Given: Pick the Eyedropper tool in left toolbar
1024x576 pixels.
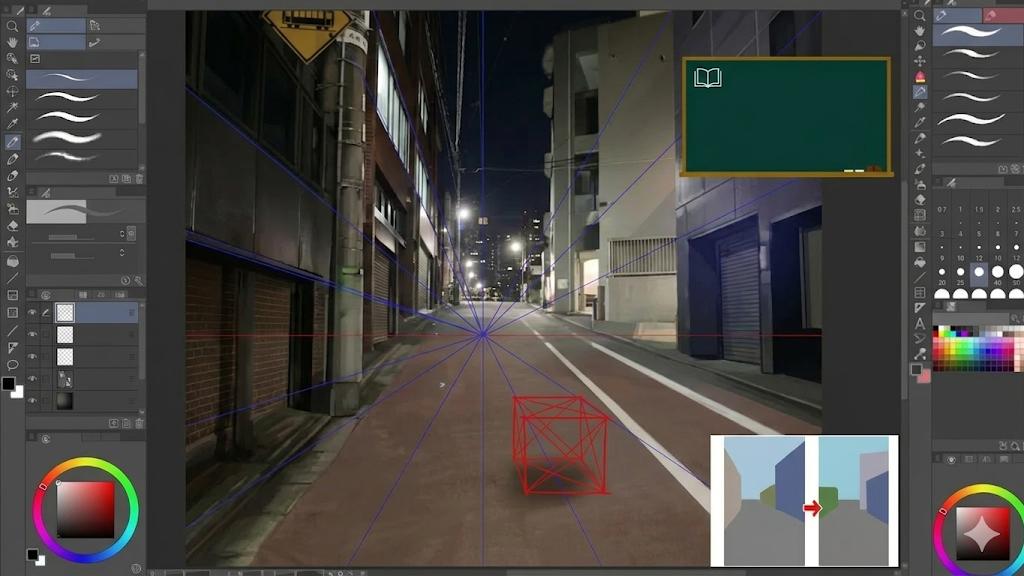Looking at the screenshot, I should [x=12, y=125].
